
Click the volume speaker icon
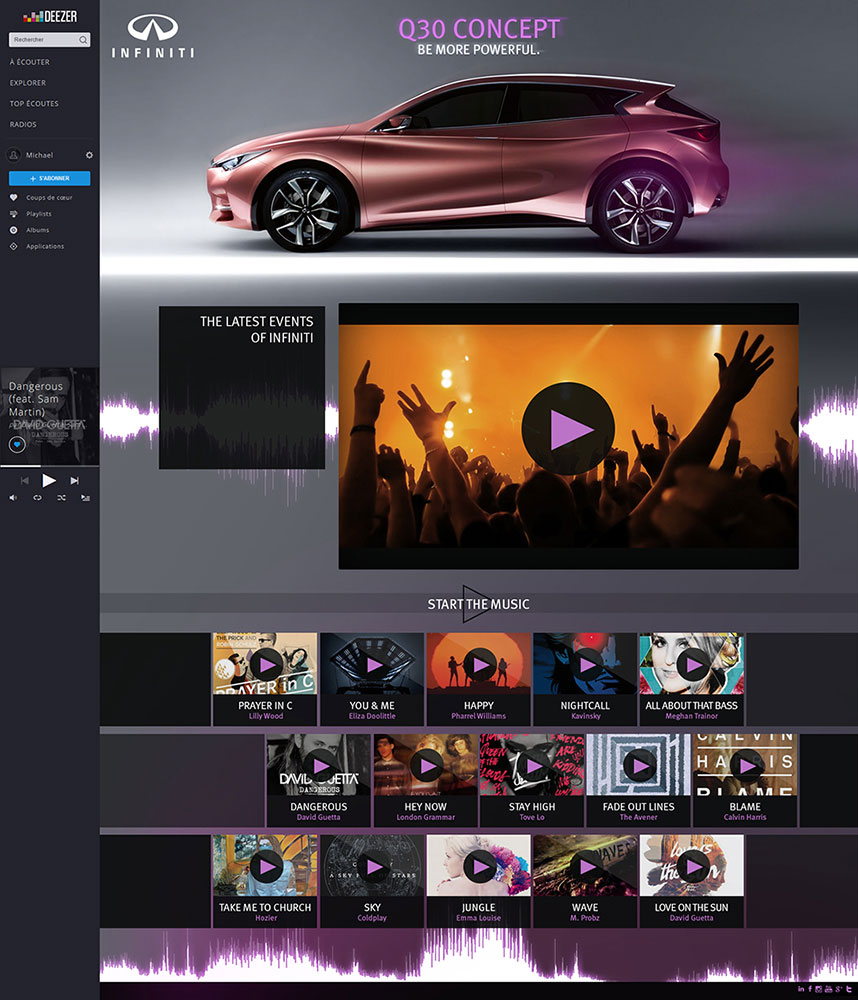coord(13,497)
